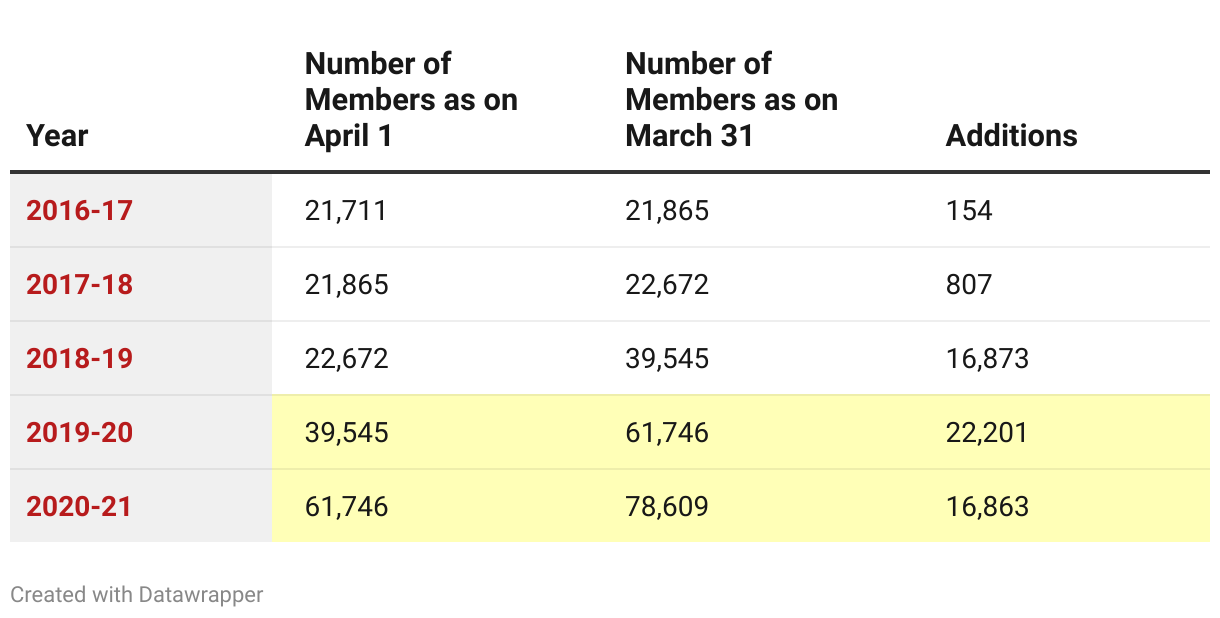Click the April 1 members column header
Image resolution: width=1220 pixels, height=618 pixels.
click(x=411, y=100)
